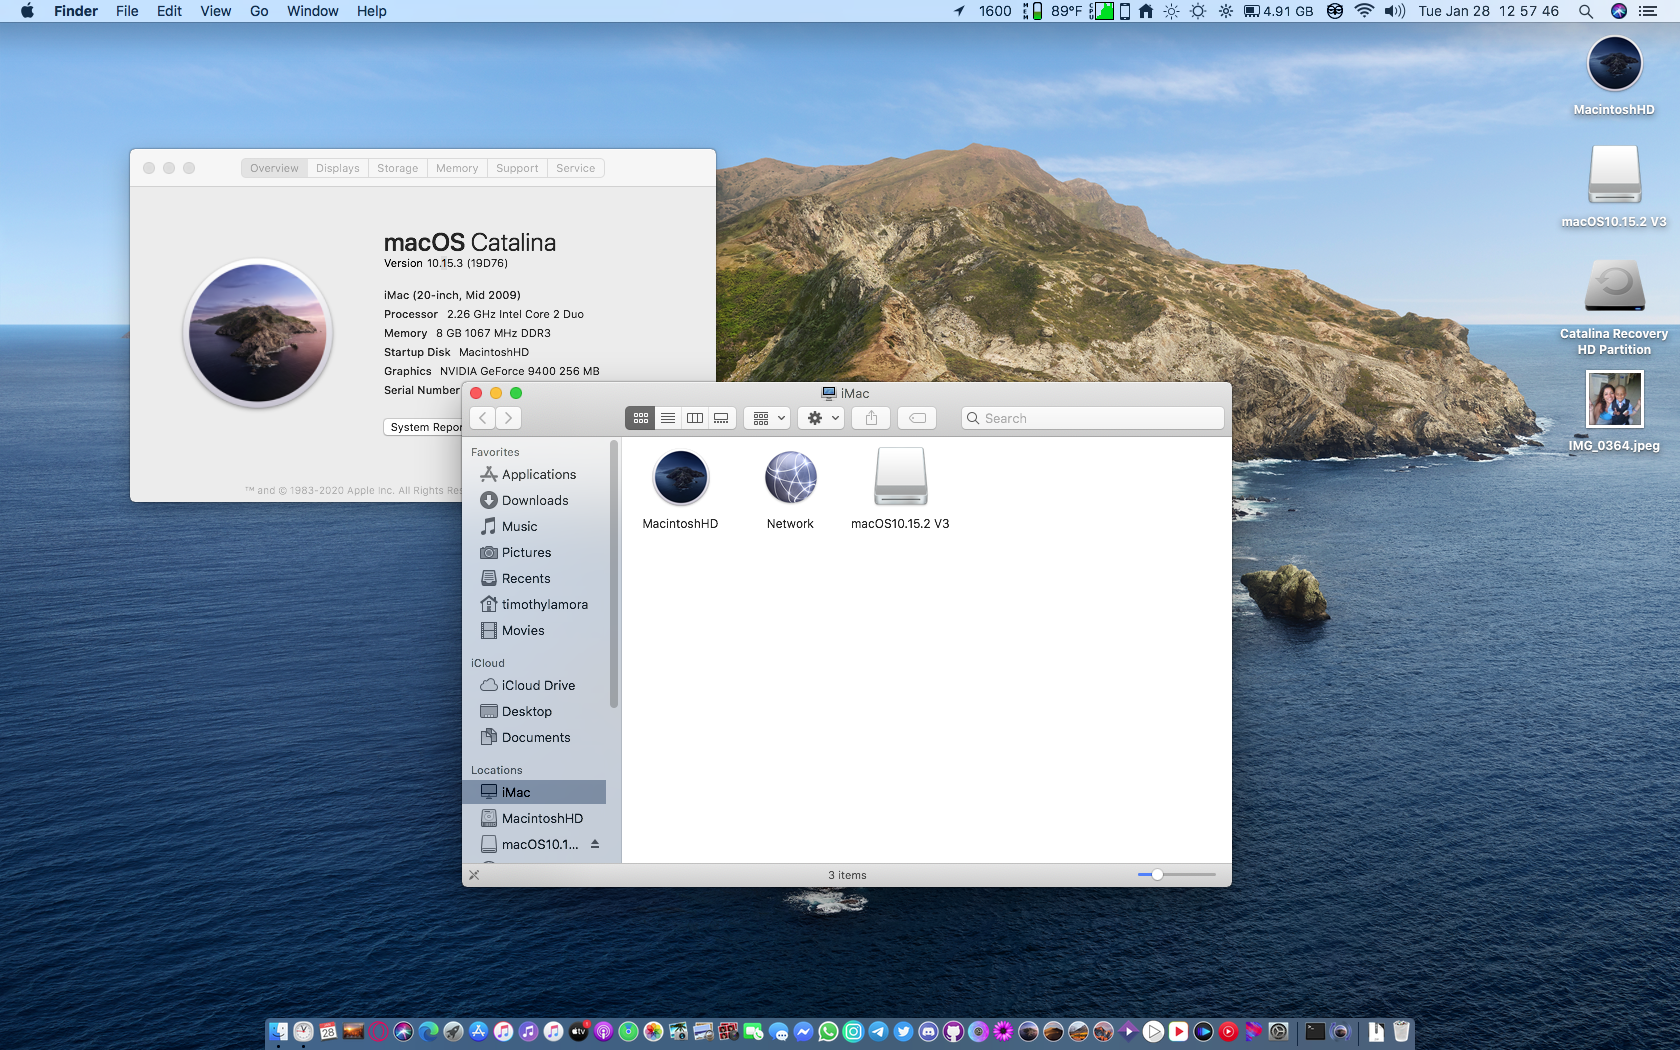Open Podcasts from the Dock
This screenshot has width=1680, height=1050.
pos(603,1032)
